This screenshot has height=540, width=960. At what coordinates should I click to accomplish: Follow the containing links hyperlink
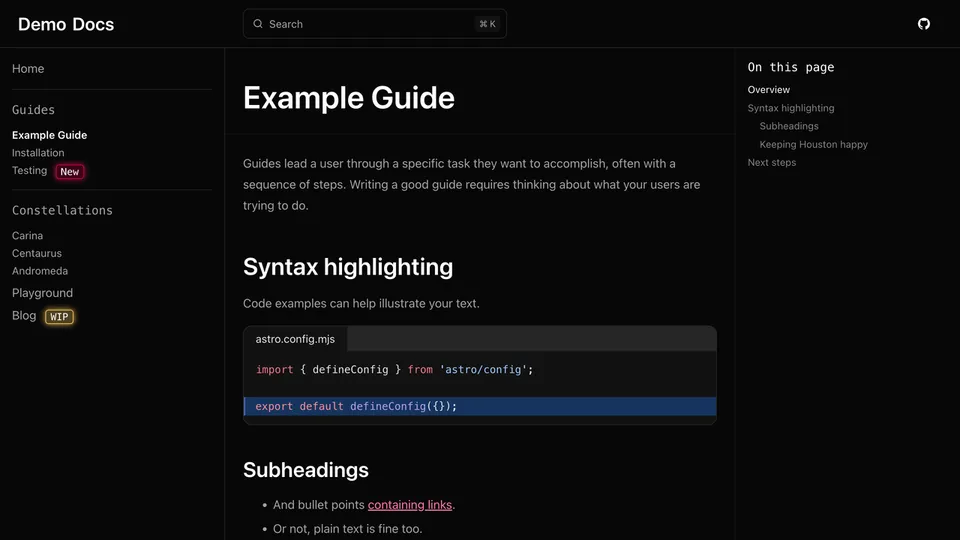pyautogui.click(x=410, y=505)
